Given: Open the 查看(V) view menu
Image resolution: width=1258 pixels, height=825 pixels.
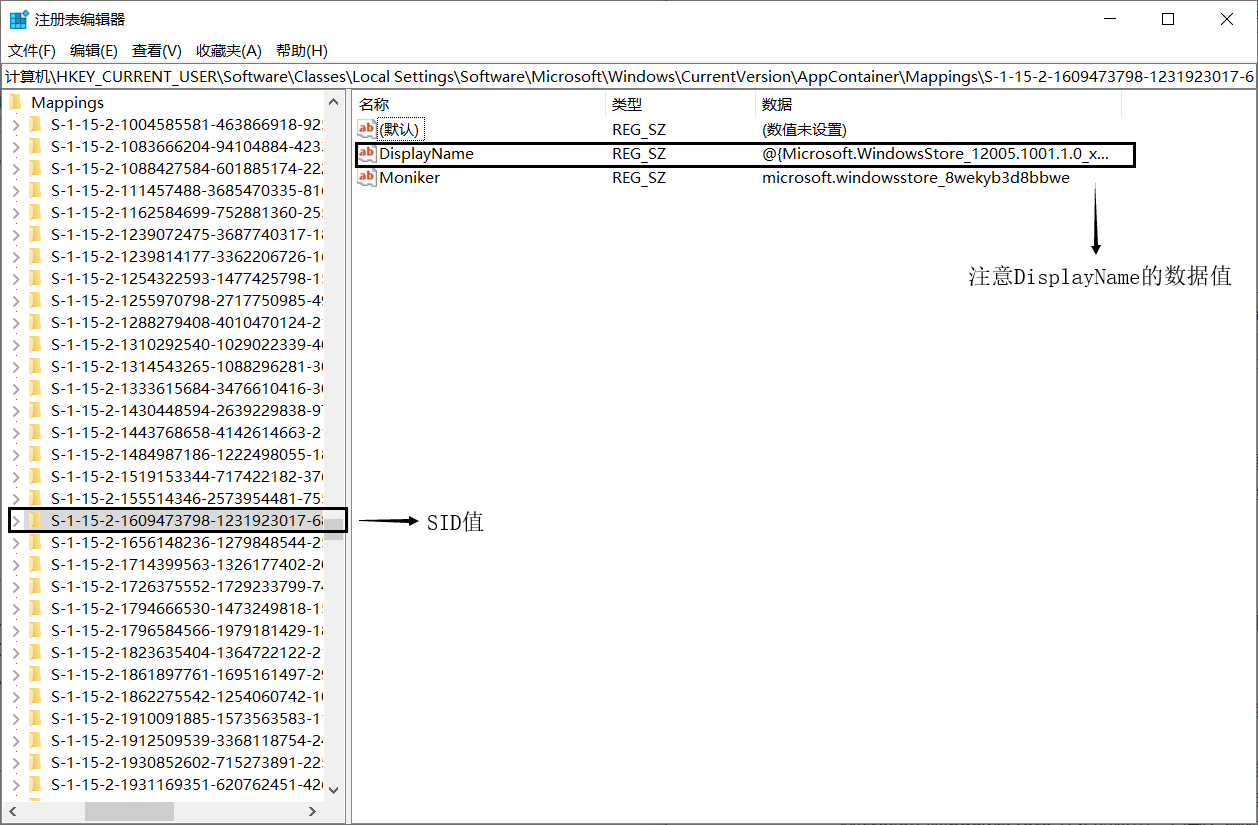Looking at the screenshot, I should 156,51.
